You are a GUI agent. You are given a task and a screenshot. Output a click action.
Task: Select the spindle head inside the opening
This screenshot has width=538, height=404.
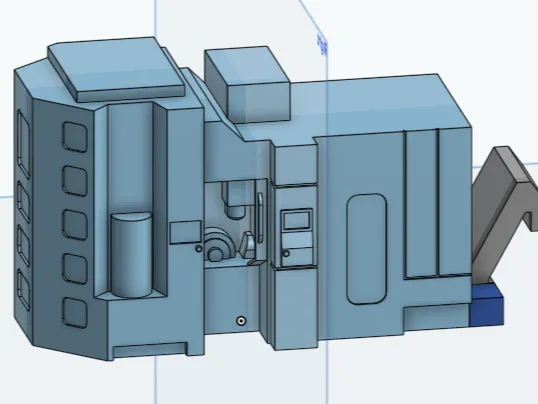(234, 200)
